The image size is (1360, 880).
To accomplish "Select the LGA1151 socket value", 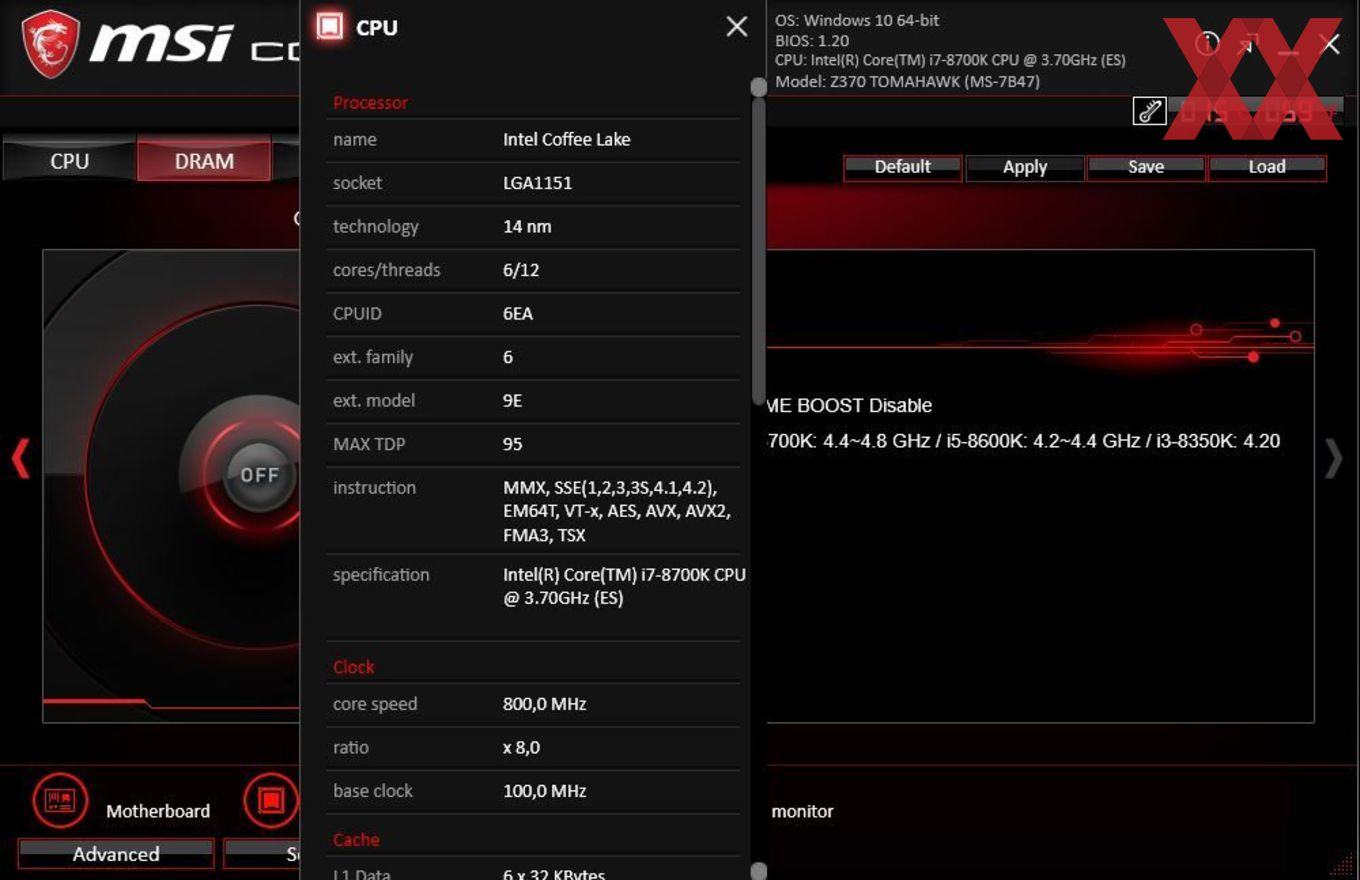I will click(538, 183).
